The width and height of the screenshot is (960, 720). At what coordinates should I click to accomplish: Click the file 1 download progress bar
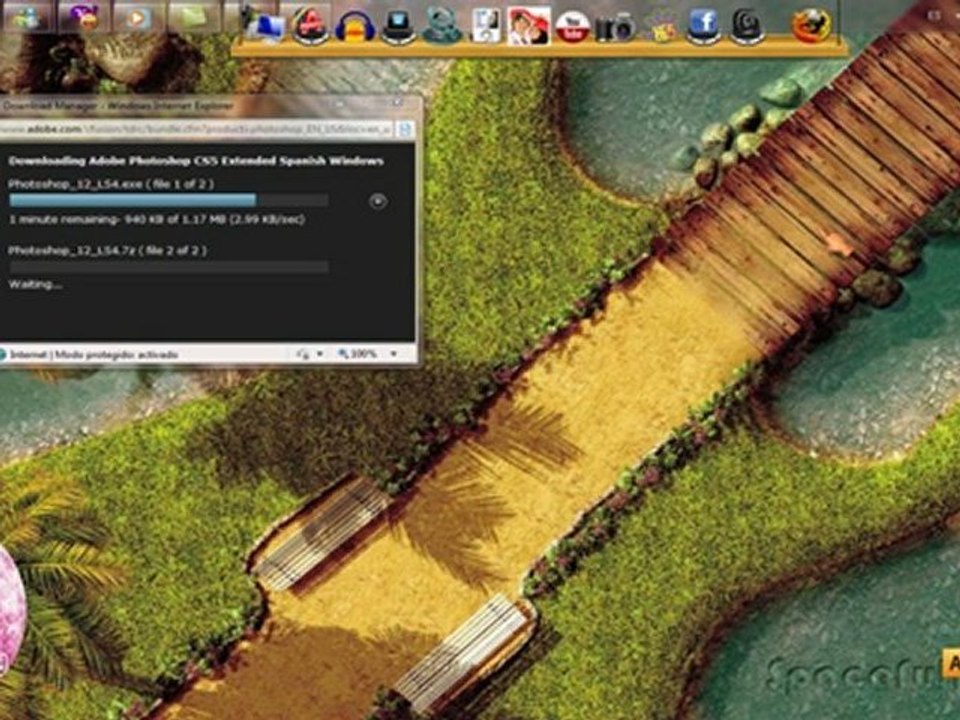(169, 201)
